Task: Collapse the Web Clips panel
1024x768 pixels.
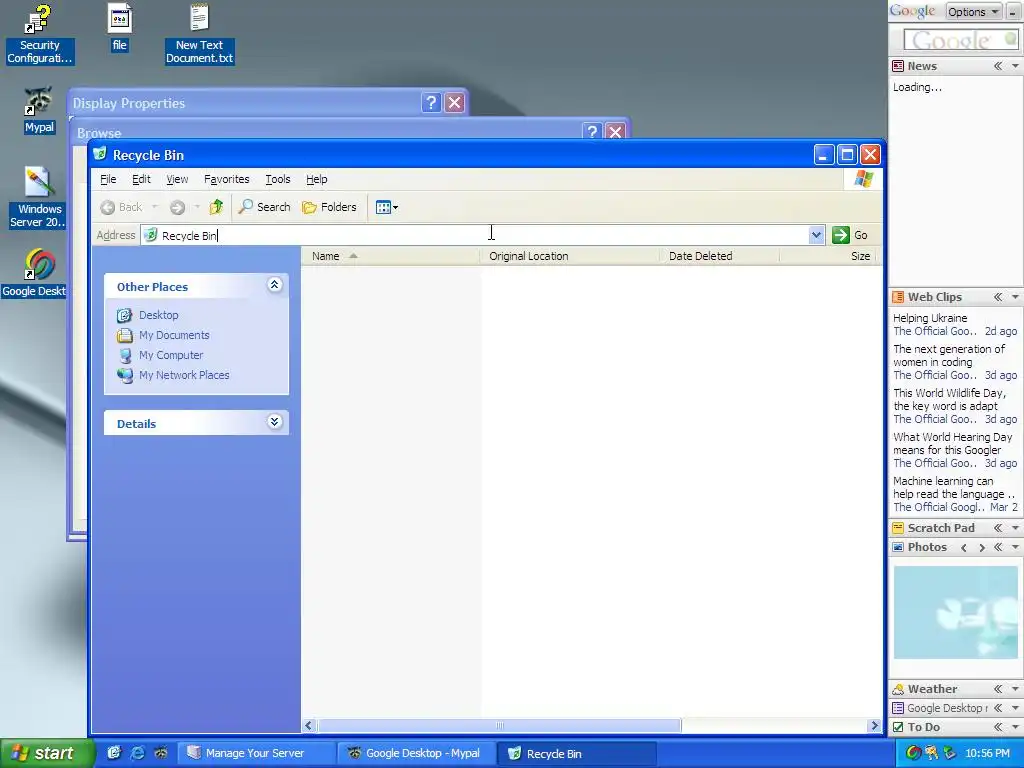Action: [998, 297]
